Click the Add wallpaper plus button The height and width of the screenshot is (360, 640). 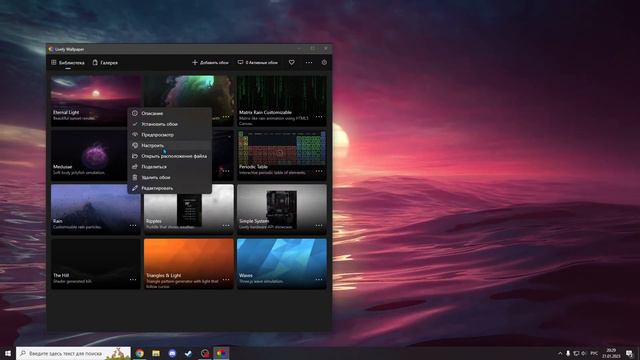pos(210,62)
